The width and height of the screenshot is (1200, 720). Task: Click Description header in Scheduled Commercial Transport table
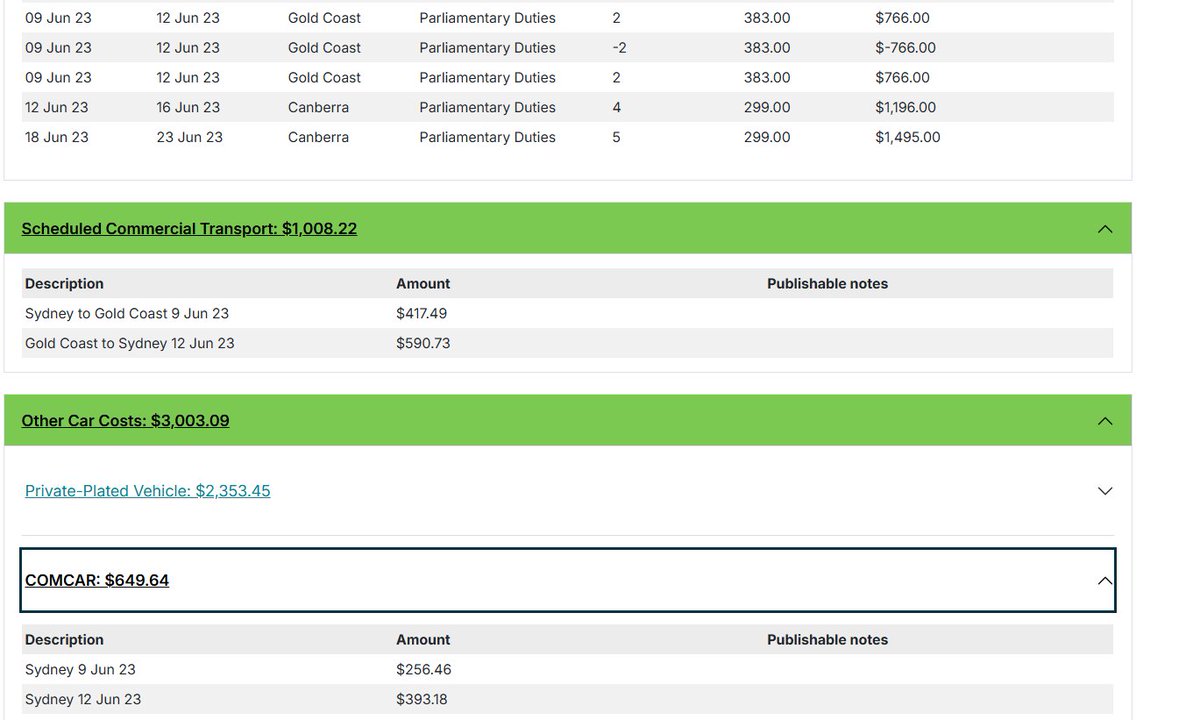click(64, 283)
